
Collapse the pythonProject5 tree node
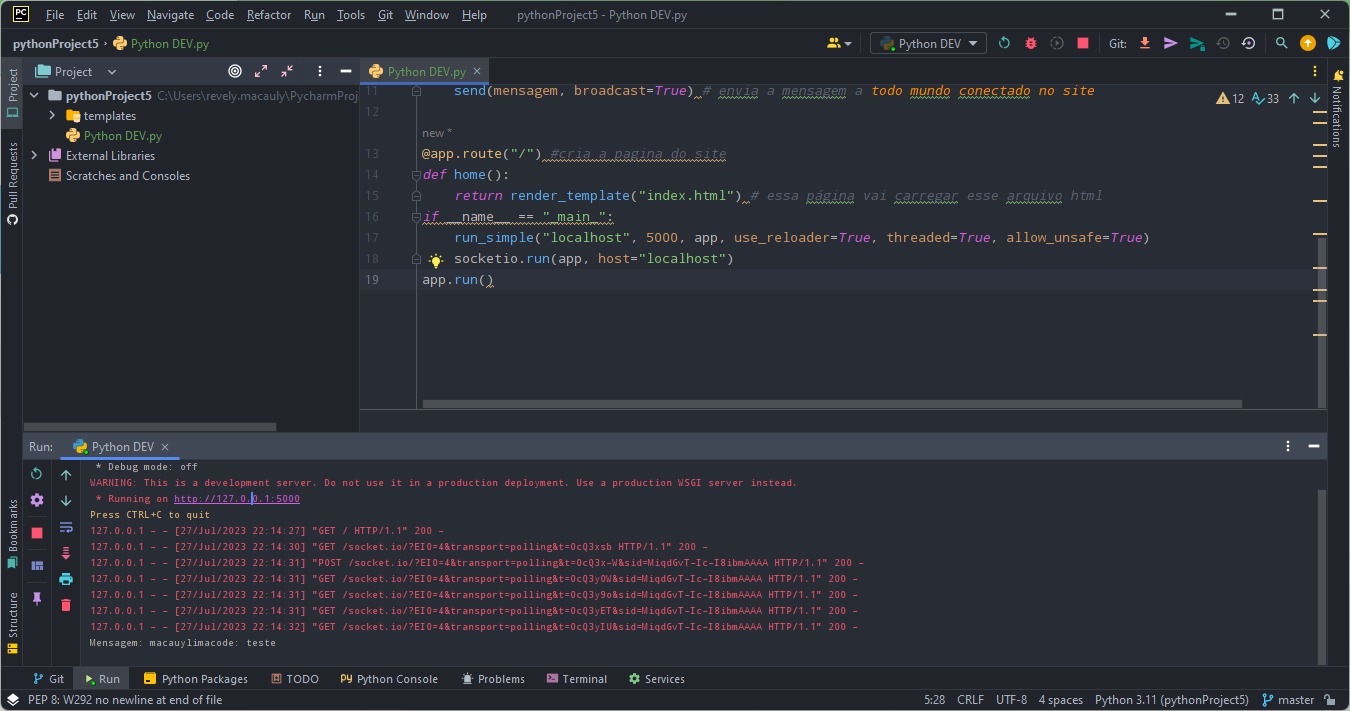click(x=33, y=95)
